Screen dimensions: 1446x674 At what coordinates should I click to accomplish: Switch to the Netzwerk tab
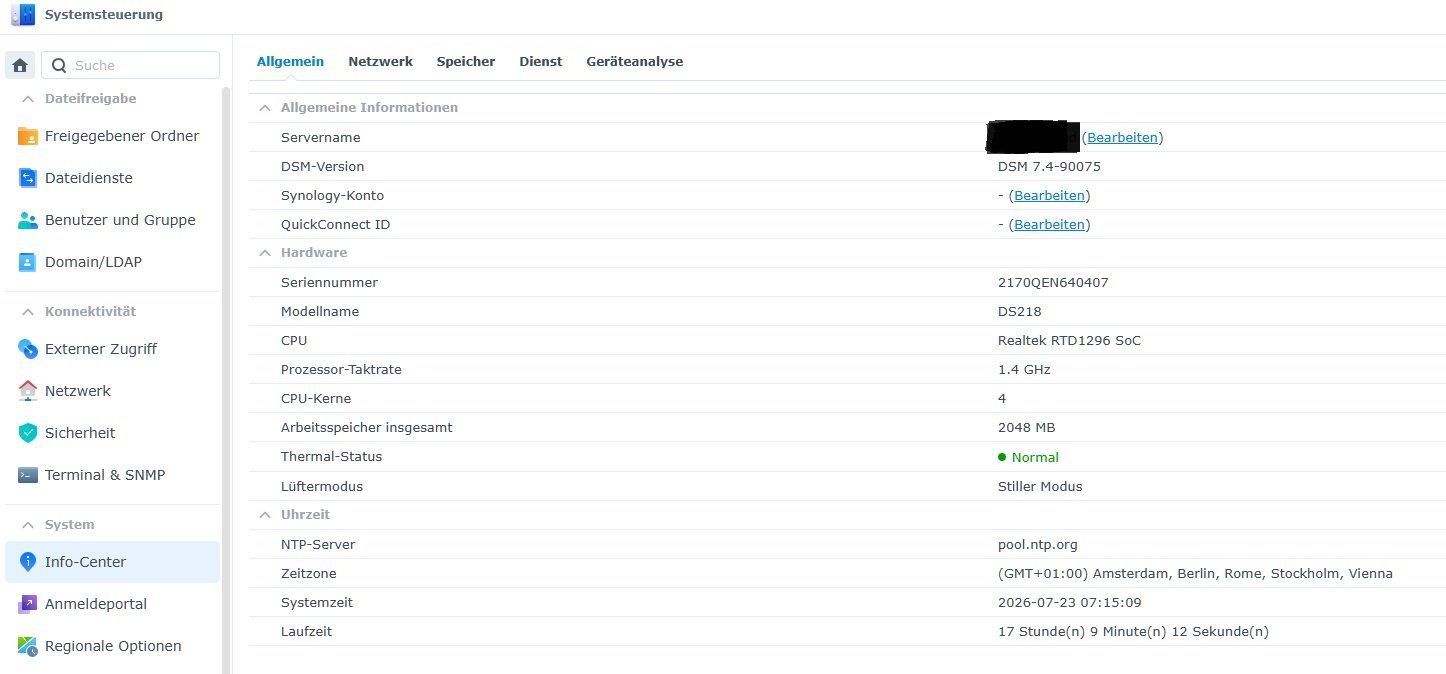[x=380, y=61]
